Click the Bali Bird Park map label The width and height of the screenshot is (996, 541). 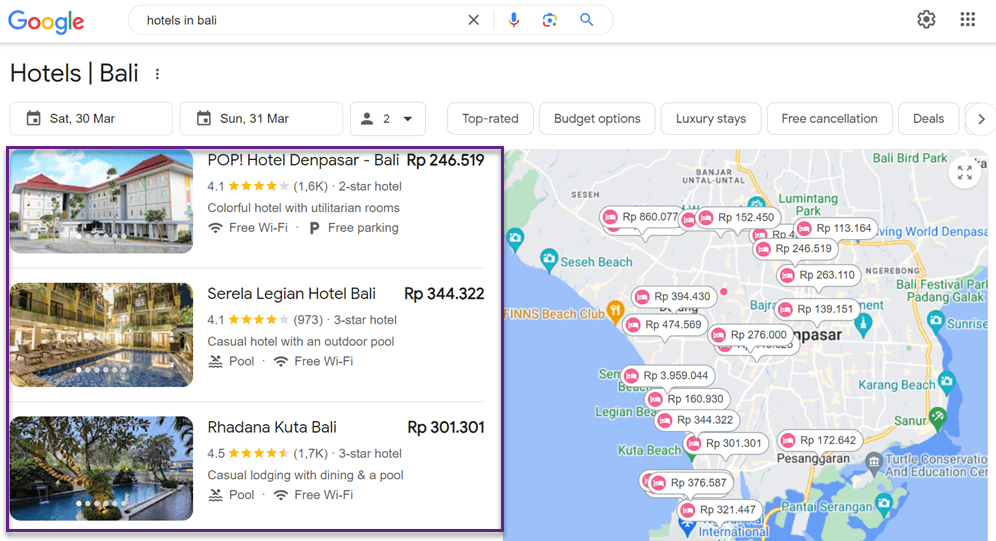[910, 158]
